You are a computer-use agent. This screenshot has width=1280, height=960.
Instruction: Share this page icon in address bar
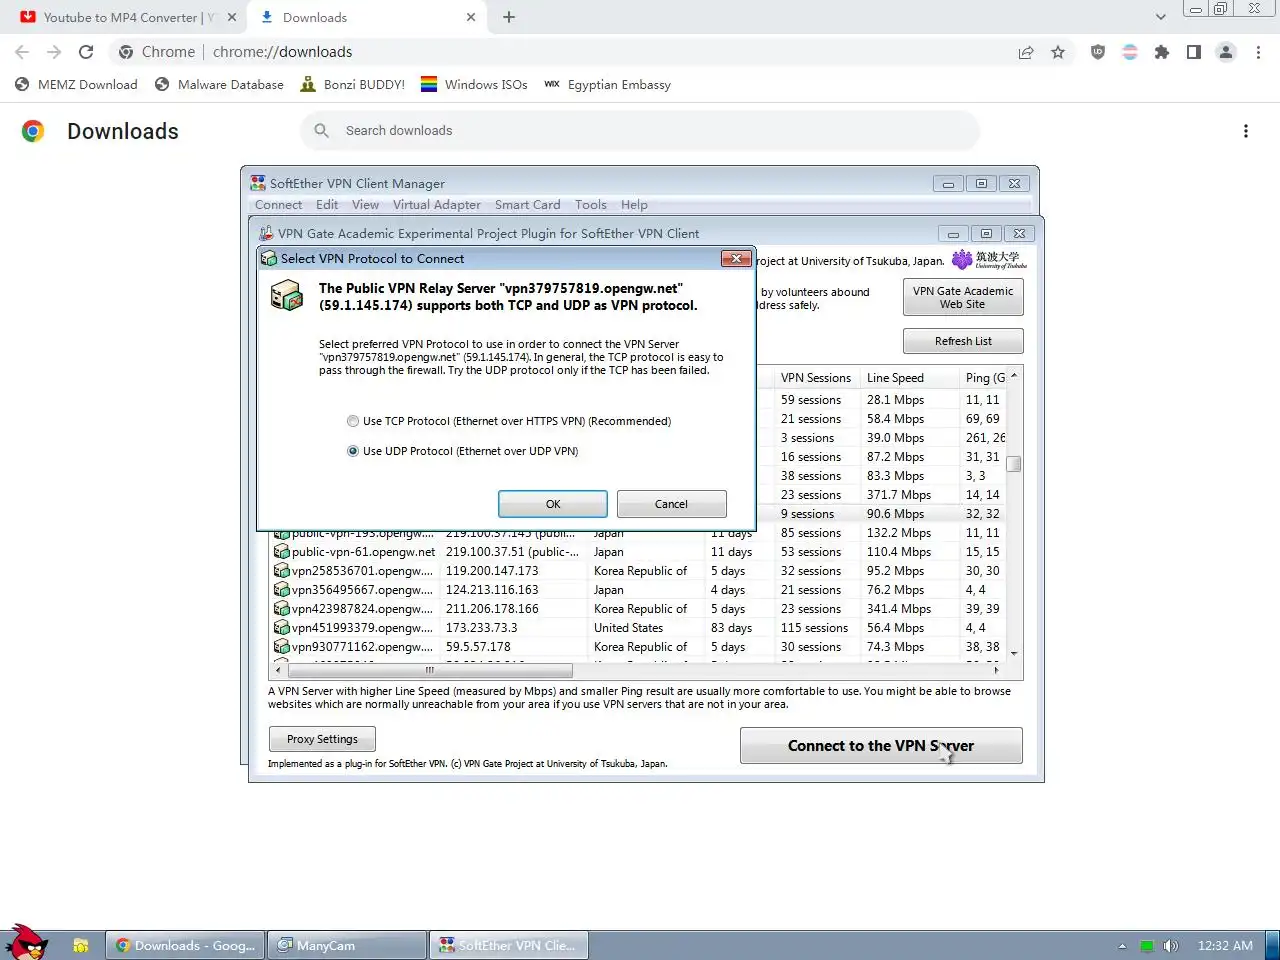1026,52
